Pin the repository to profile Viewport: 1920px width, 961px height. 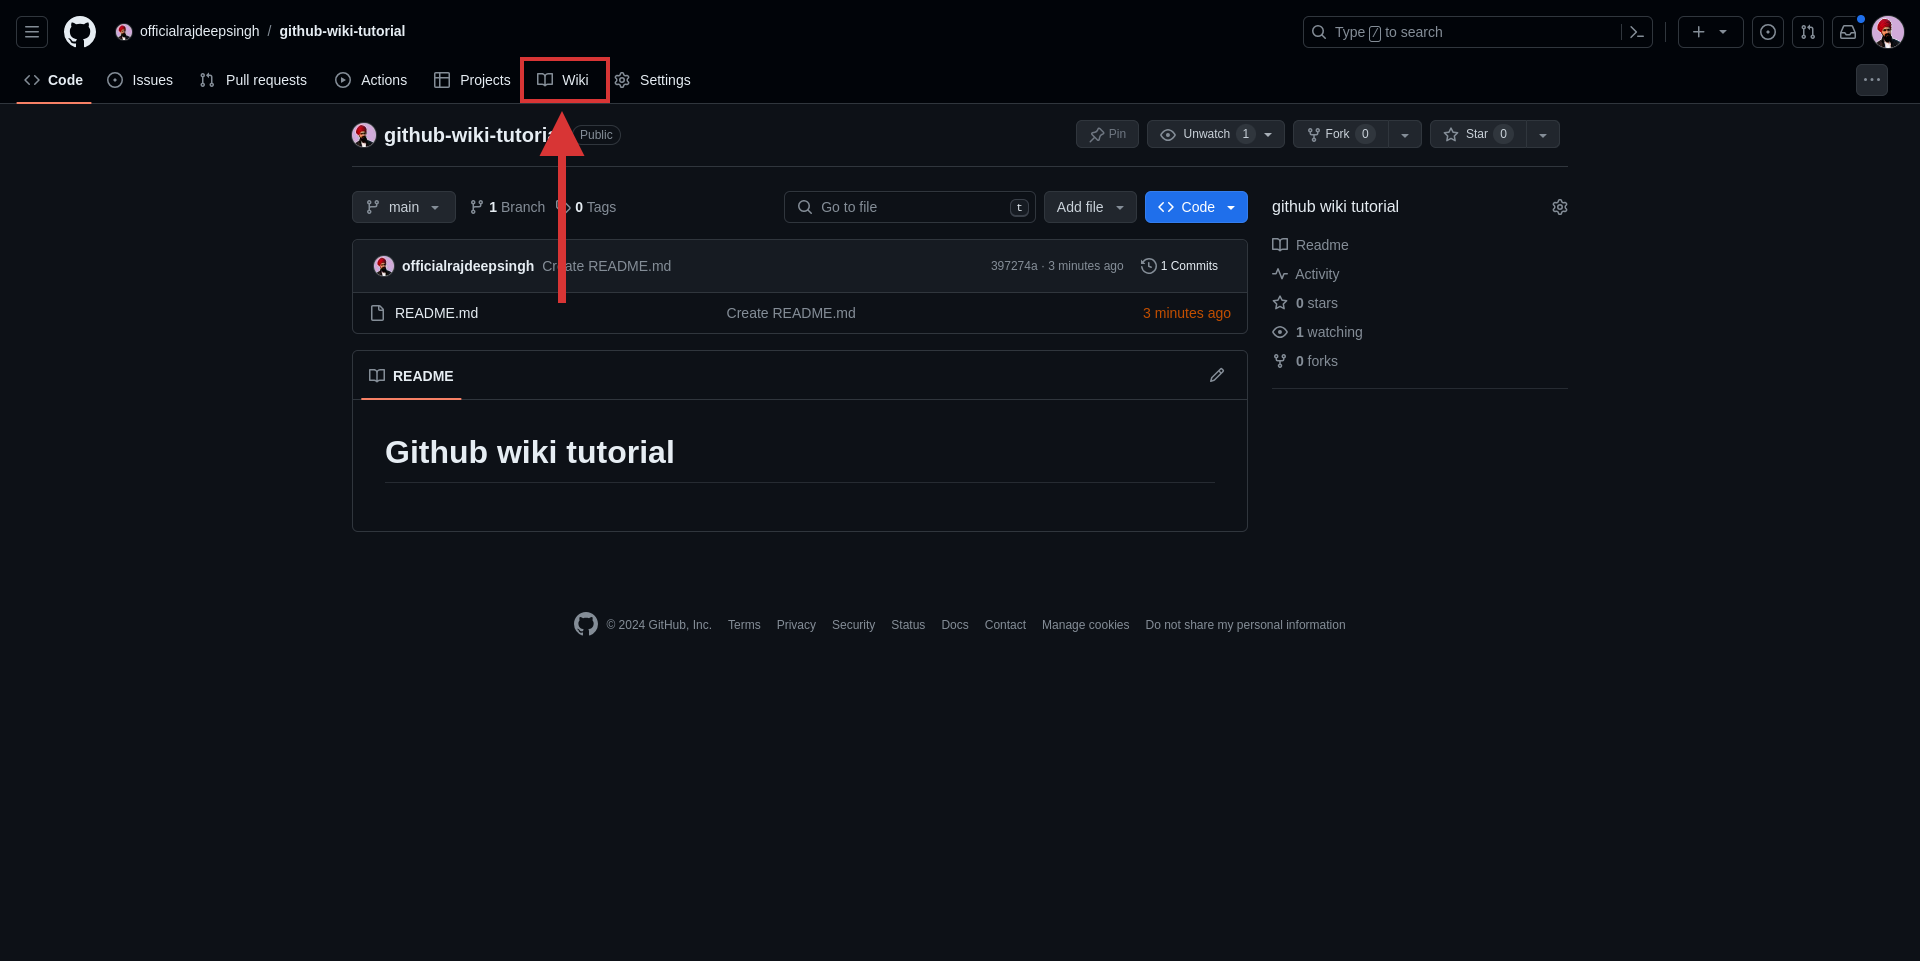(x=1107, y=134)
